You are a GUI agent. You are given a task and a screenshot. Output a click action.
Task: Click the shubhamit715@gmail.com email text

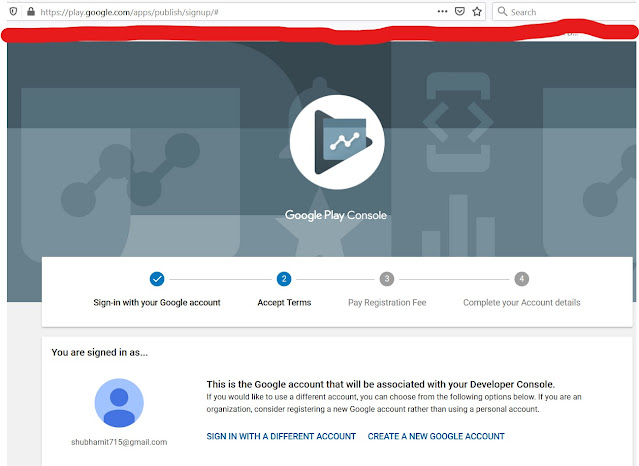point(119,442)
